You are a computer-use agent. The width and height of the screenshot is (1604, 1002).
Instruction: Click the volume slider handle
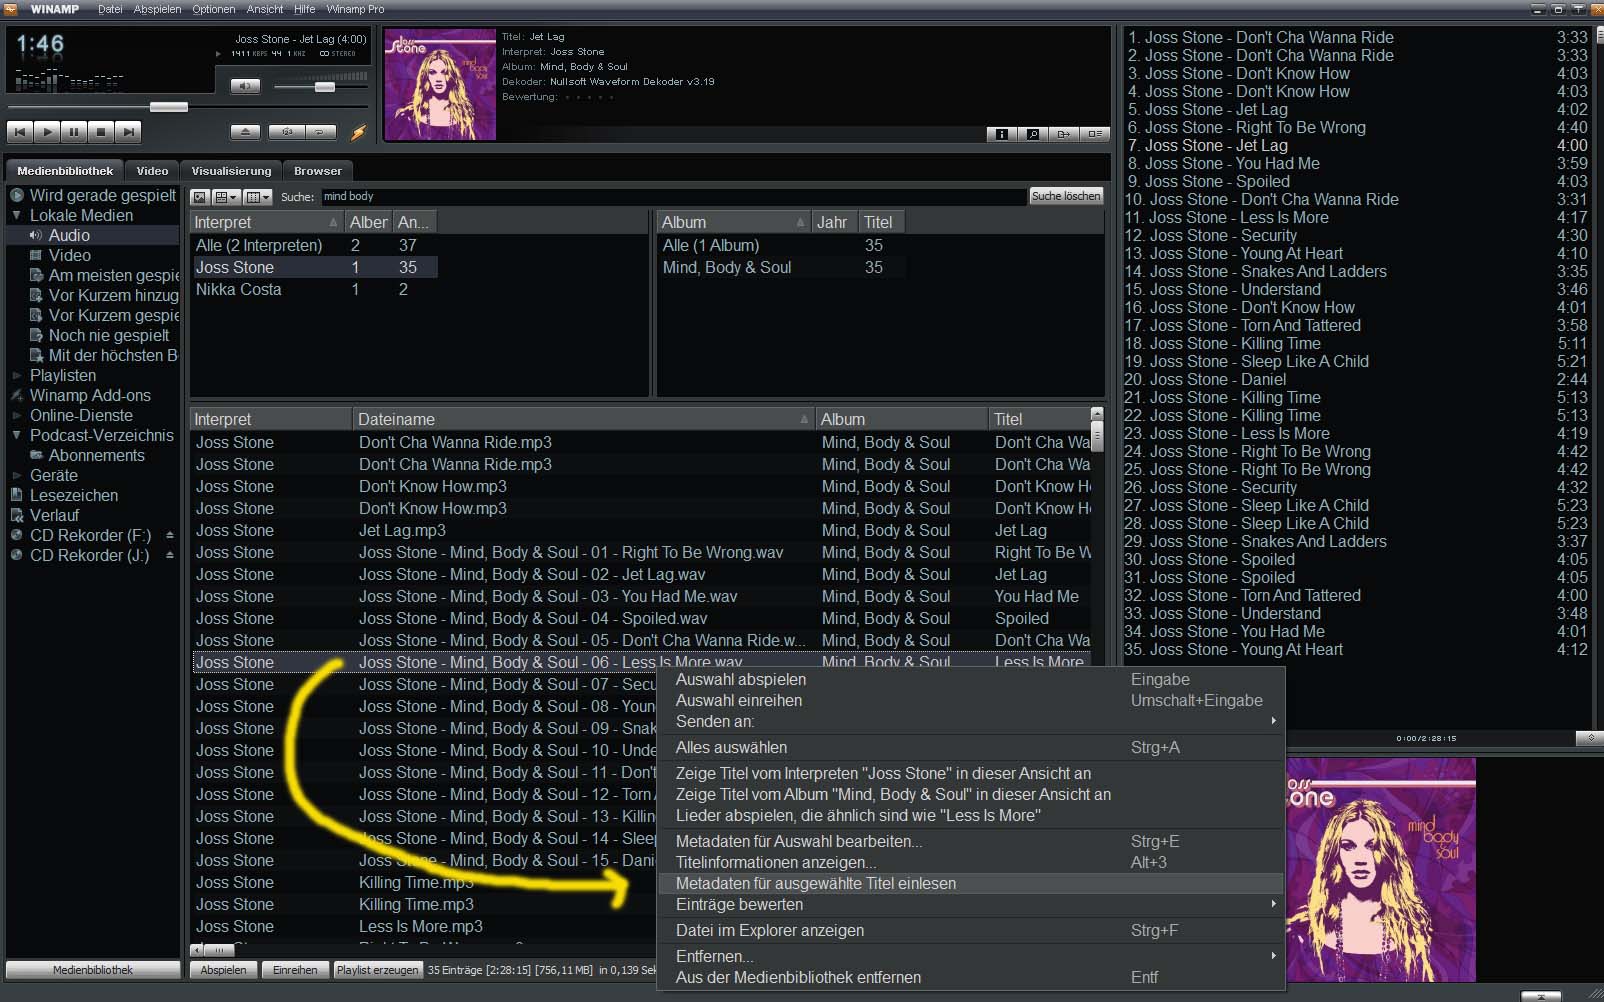324,87
